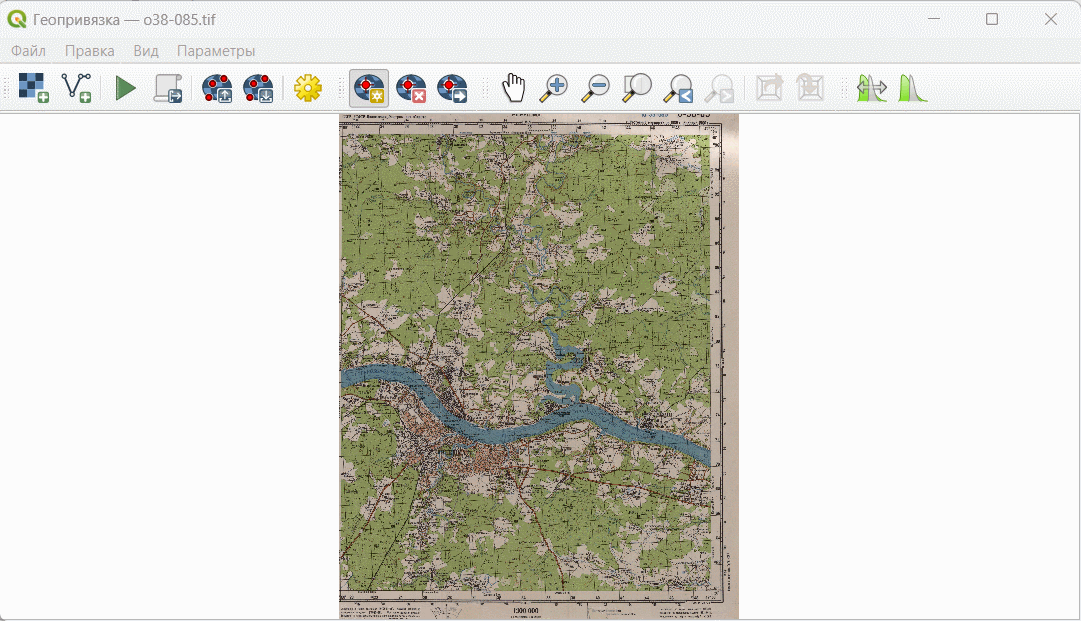Start georeferencing with the green play button
Screen dimensions: 1081x621
click(x=125, y=88)
